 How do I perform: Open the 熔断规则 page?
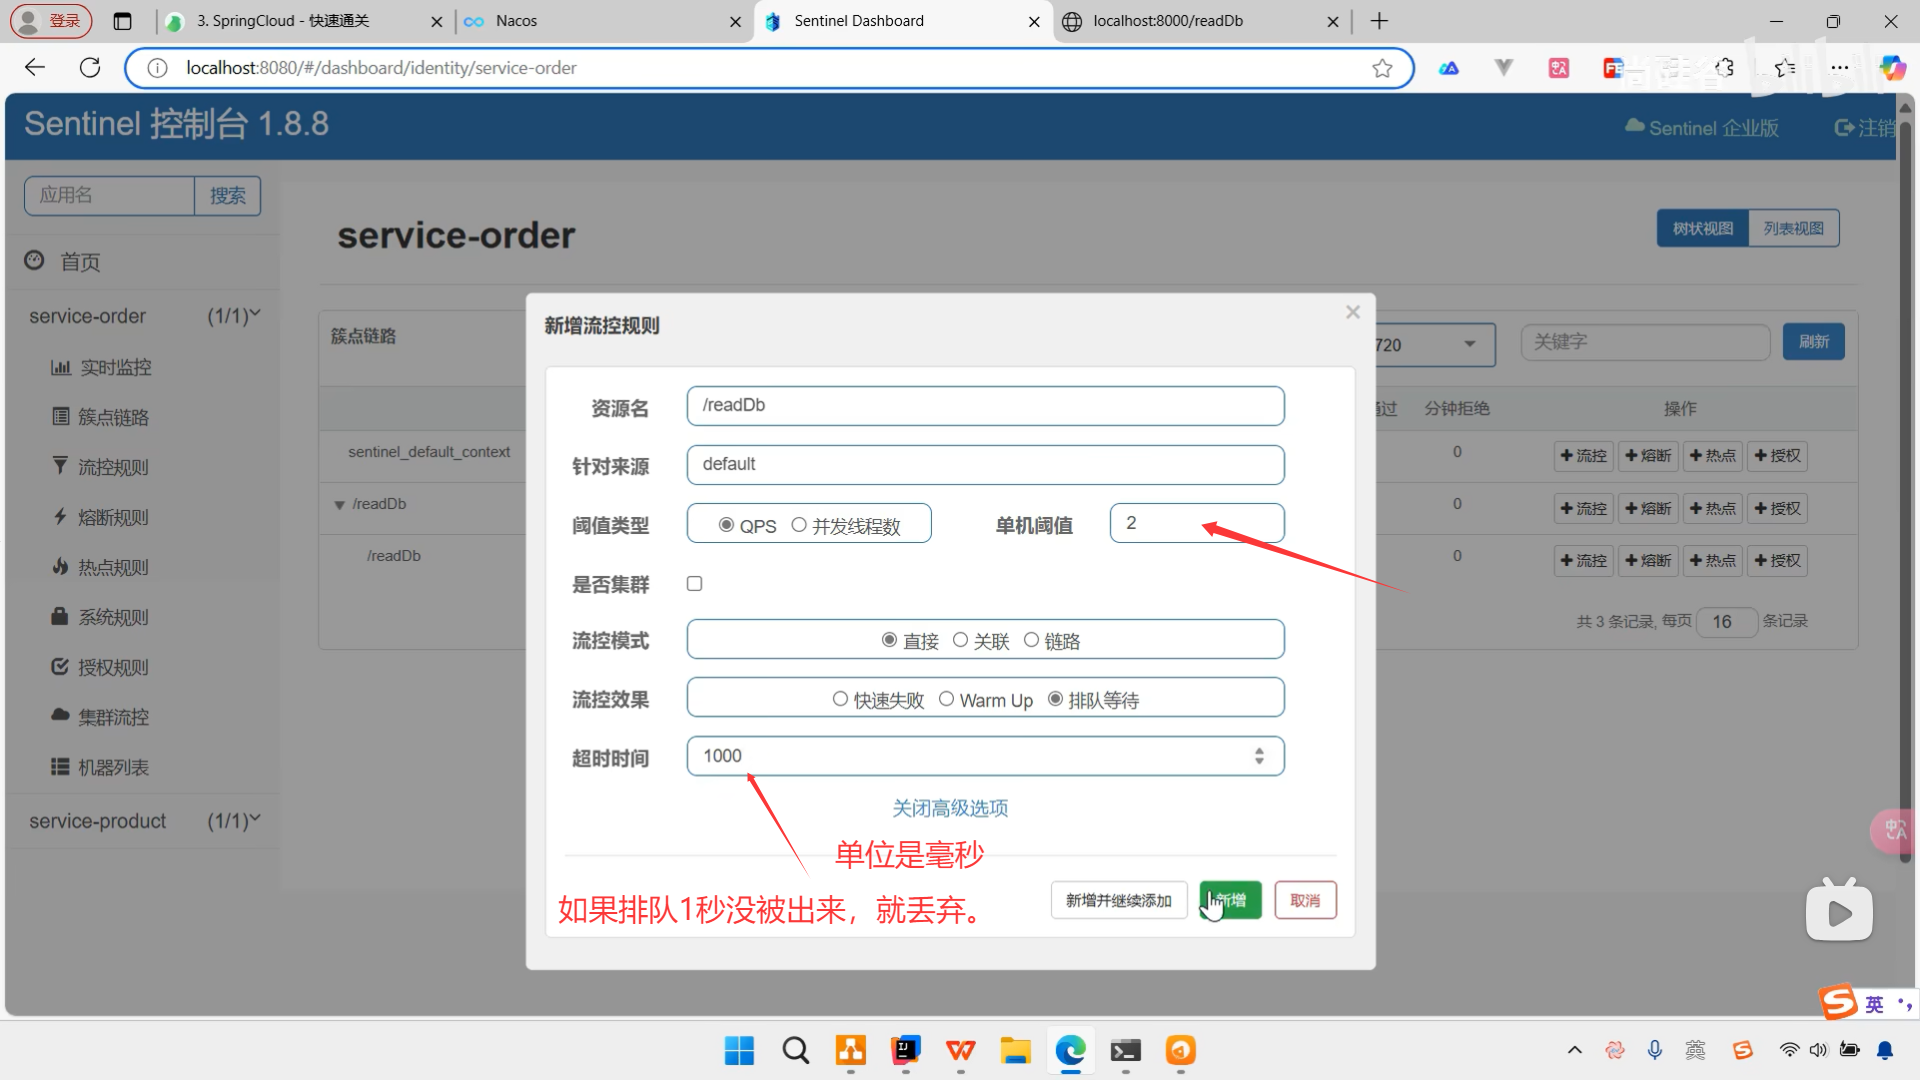(113, 517)
